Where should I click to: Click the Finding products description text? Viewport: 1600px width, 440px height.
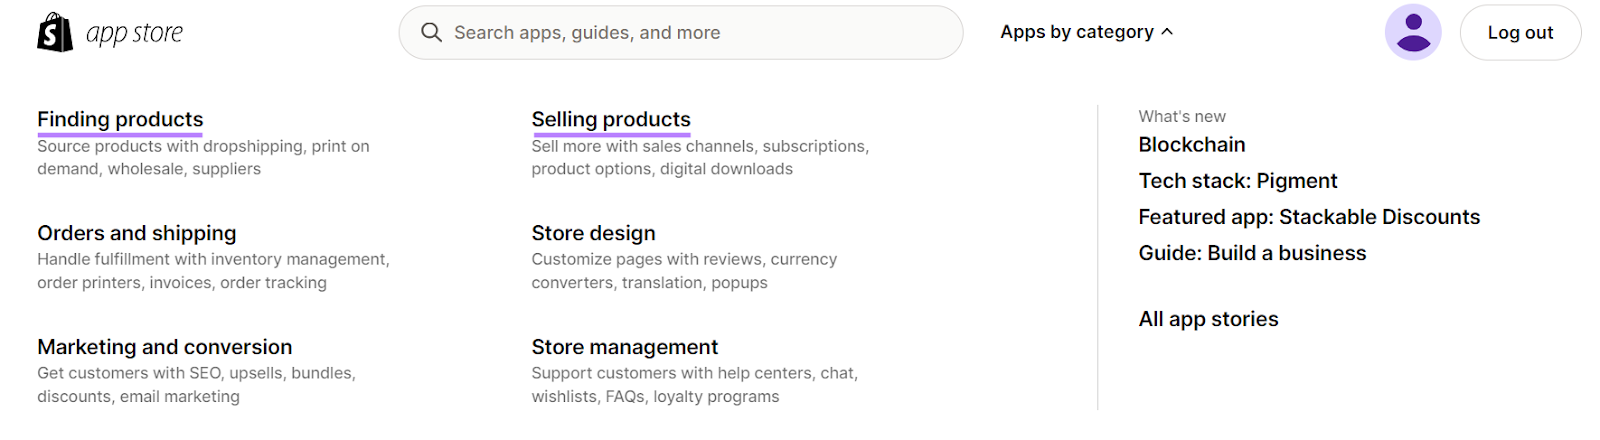pyautogui.click(x=203, y=157)
